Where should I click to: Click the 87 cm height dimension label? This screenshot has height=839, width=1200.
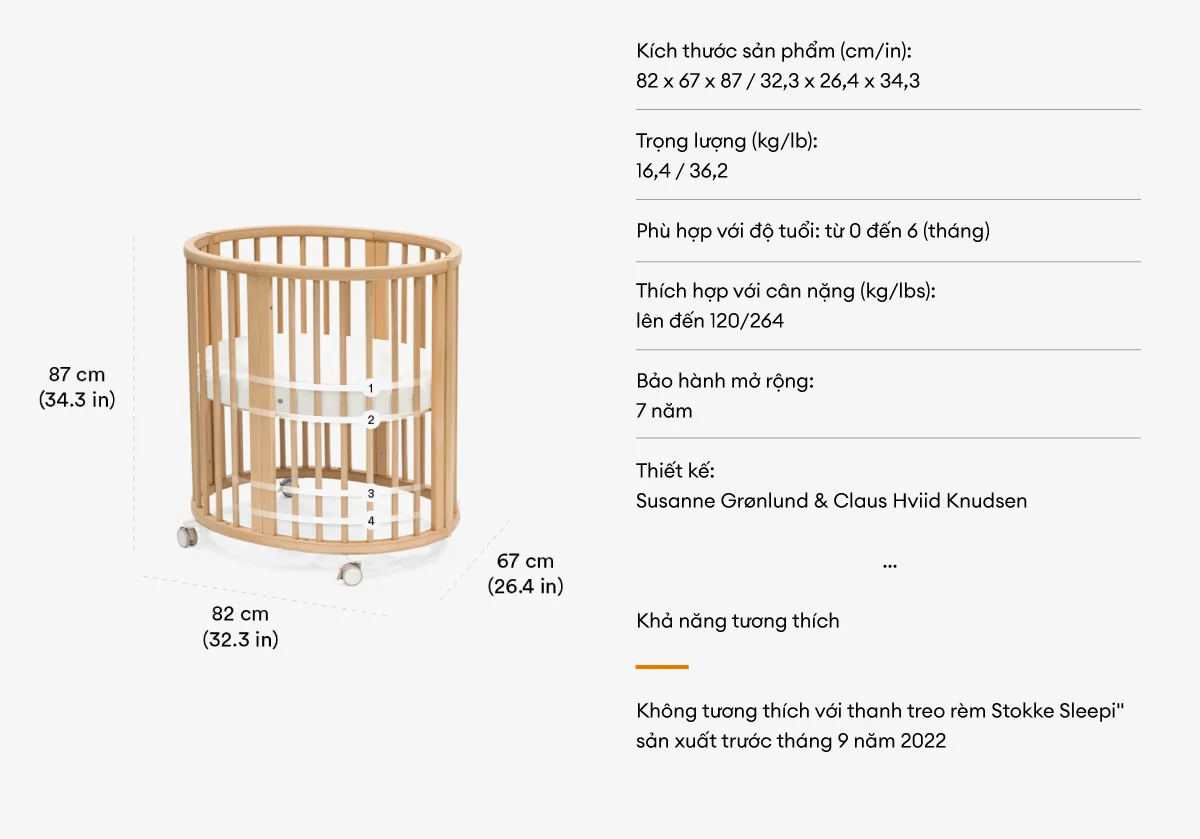77,387
